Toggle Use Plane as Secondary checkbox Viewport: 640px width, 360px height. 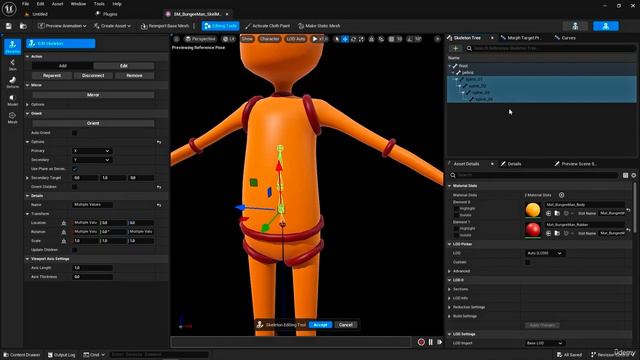[74, 169]
